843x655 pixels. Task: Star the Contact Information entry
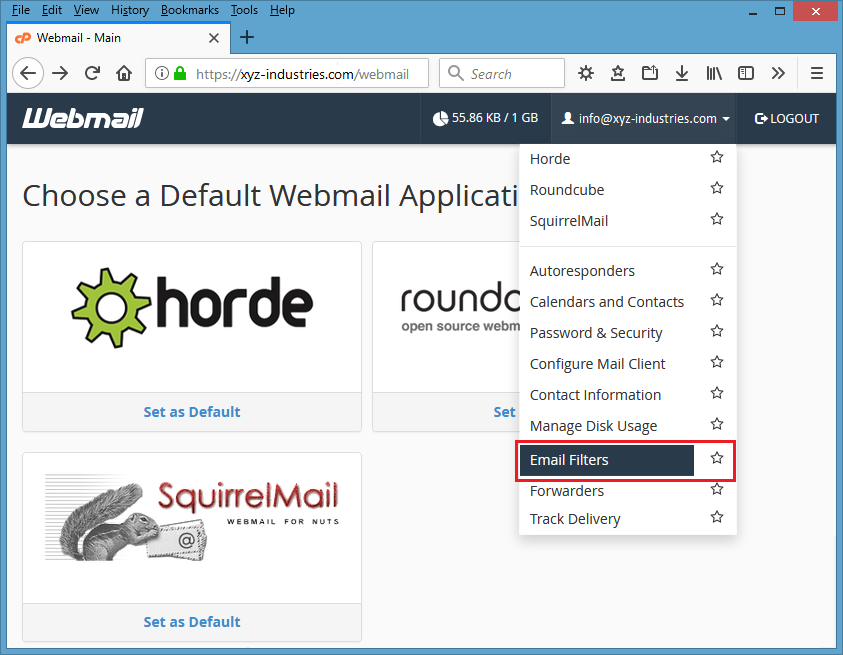[717, 393]
